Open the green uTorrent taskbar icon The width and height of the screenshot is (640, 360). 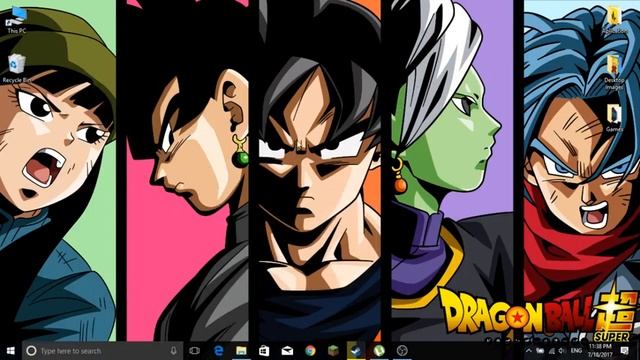379,351
